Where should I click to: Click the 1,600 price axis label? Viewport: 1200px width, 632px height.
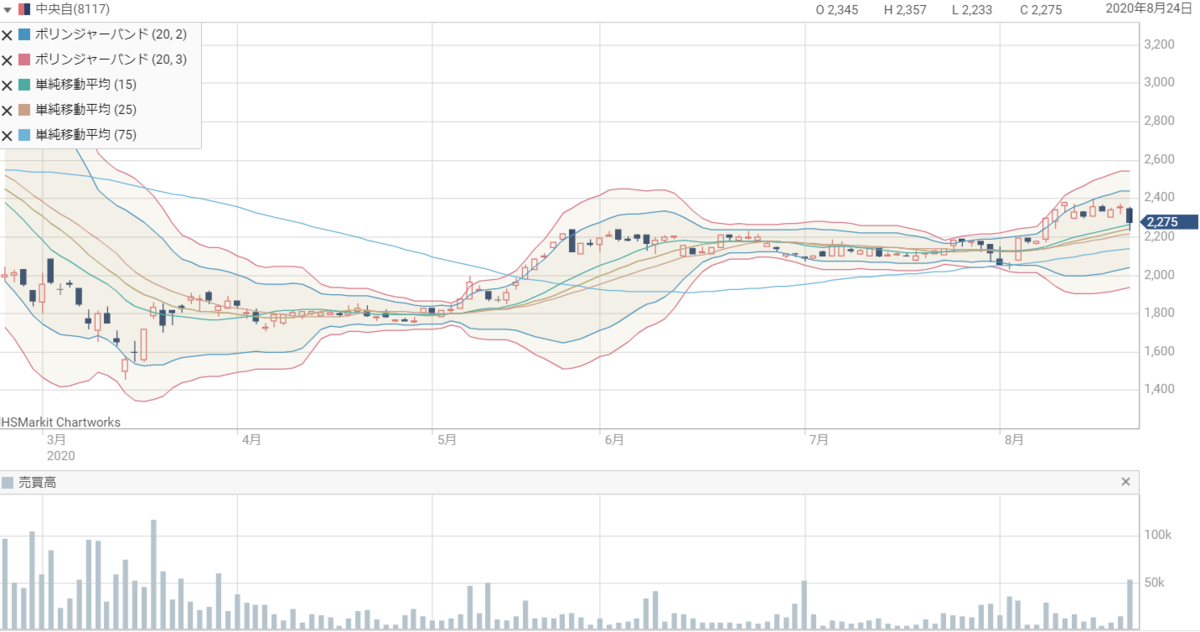1159,351
